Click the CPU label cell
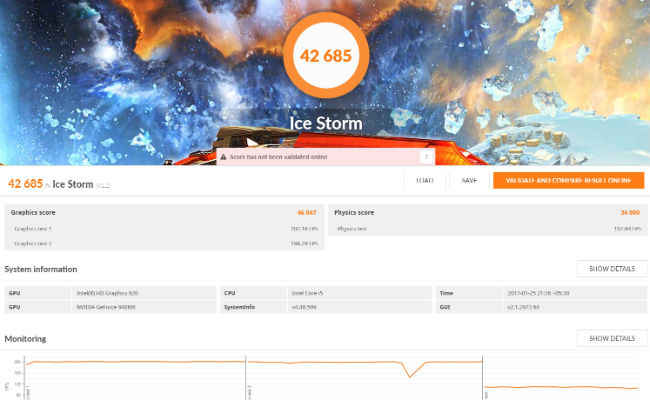Viewport: 650px width, 400px height. [x=253, y=293]
